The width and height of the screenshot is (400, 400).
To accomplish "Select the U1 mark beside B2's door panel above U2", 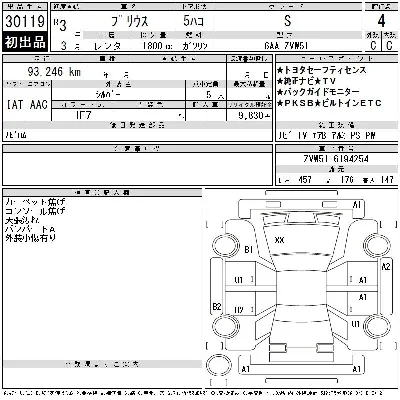I will 239,280.
